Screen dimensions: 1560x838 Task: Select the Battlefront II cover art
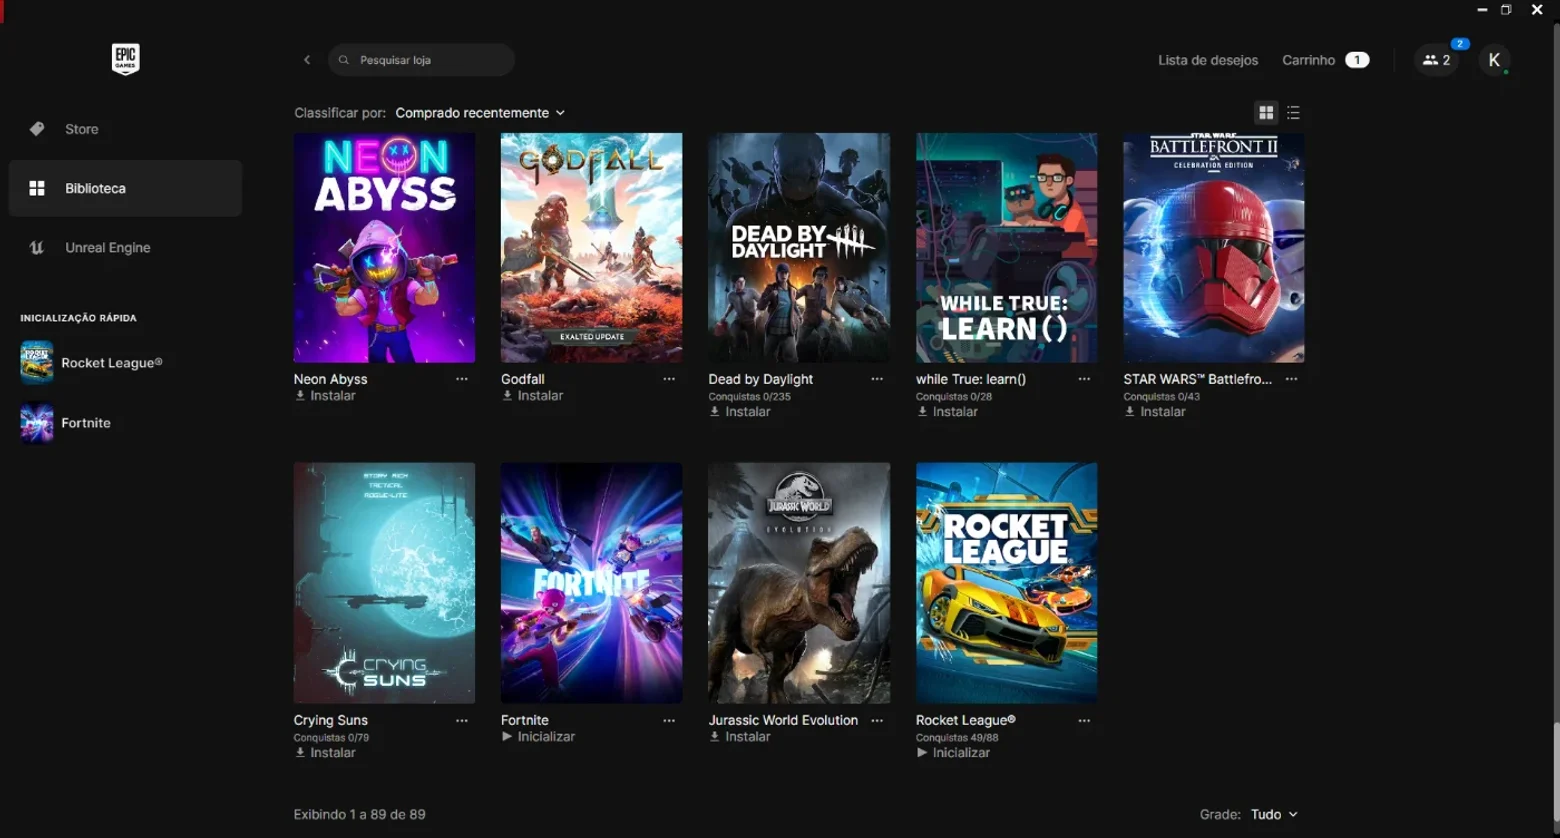tap(1214, 248)
